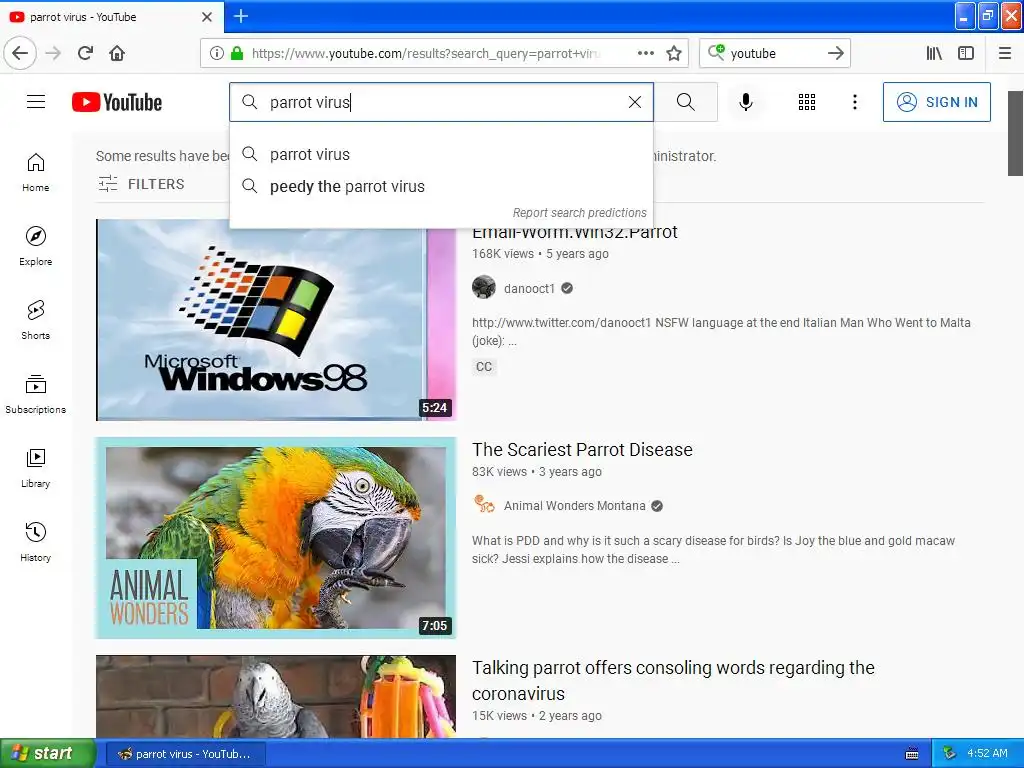
Task: Click the SIGN IN button
Action: (936, 102)
